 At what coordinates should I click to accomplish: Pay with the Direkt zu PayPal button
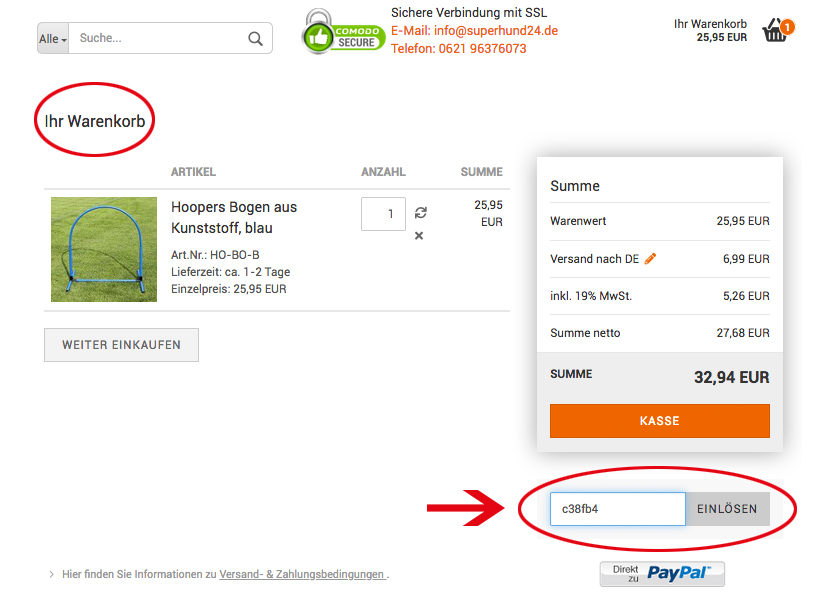click(662, 574)
